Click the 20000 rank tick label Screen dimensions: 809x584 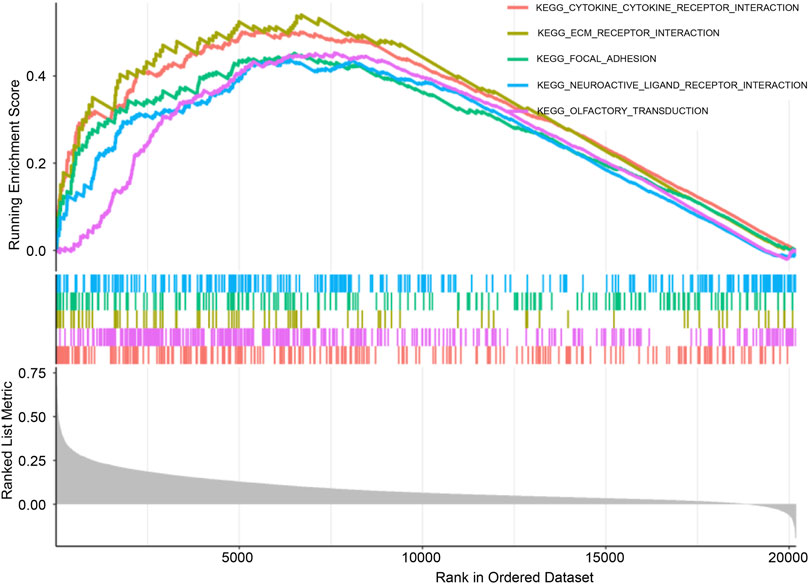pyautogui.click(x=788, y=558)
